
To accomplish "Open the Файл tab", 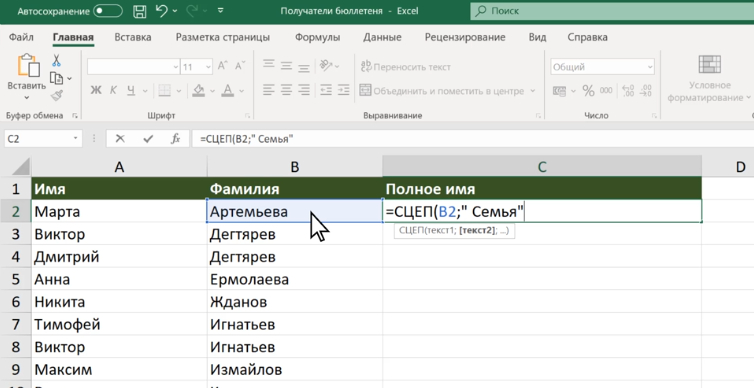I will pyautogui.click(x=21, y=37).
